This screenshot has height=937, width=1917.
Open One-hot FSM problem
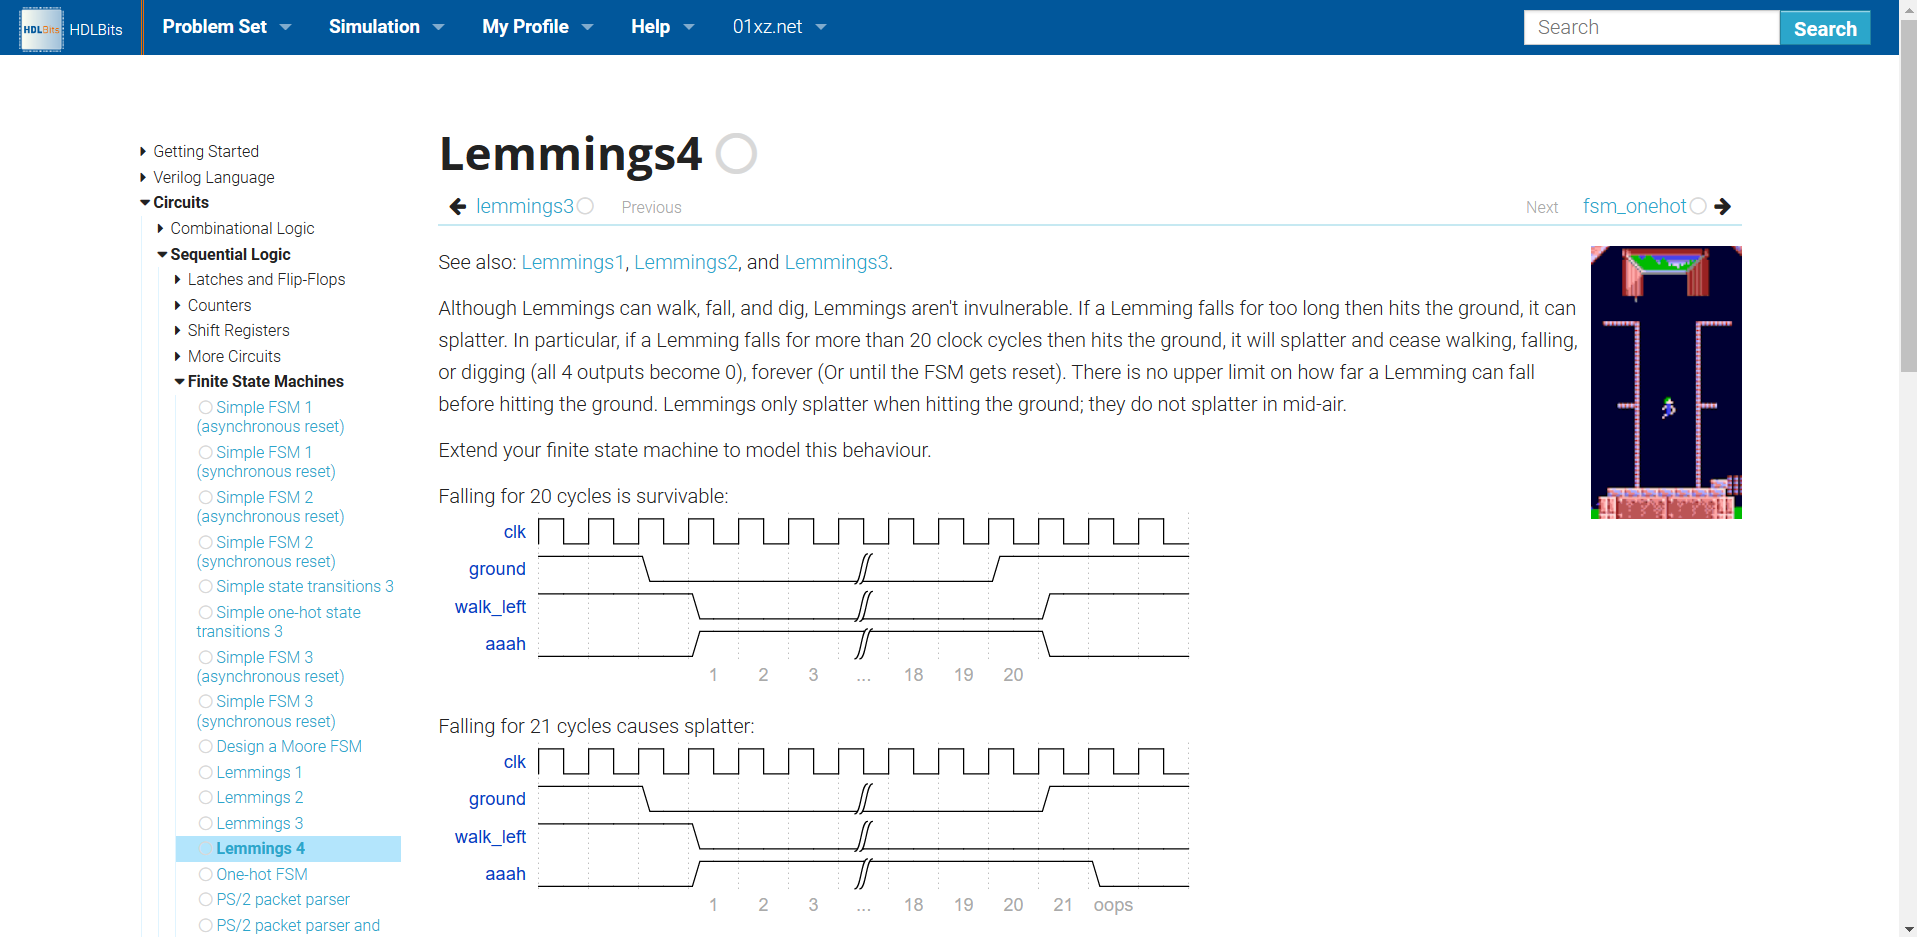coord(262,874)
